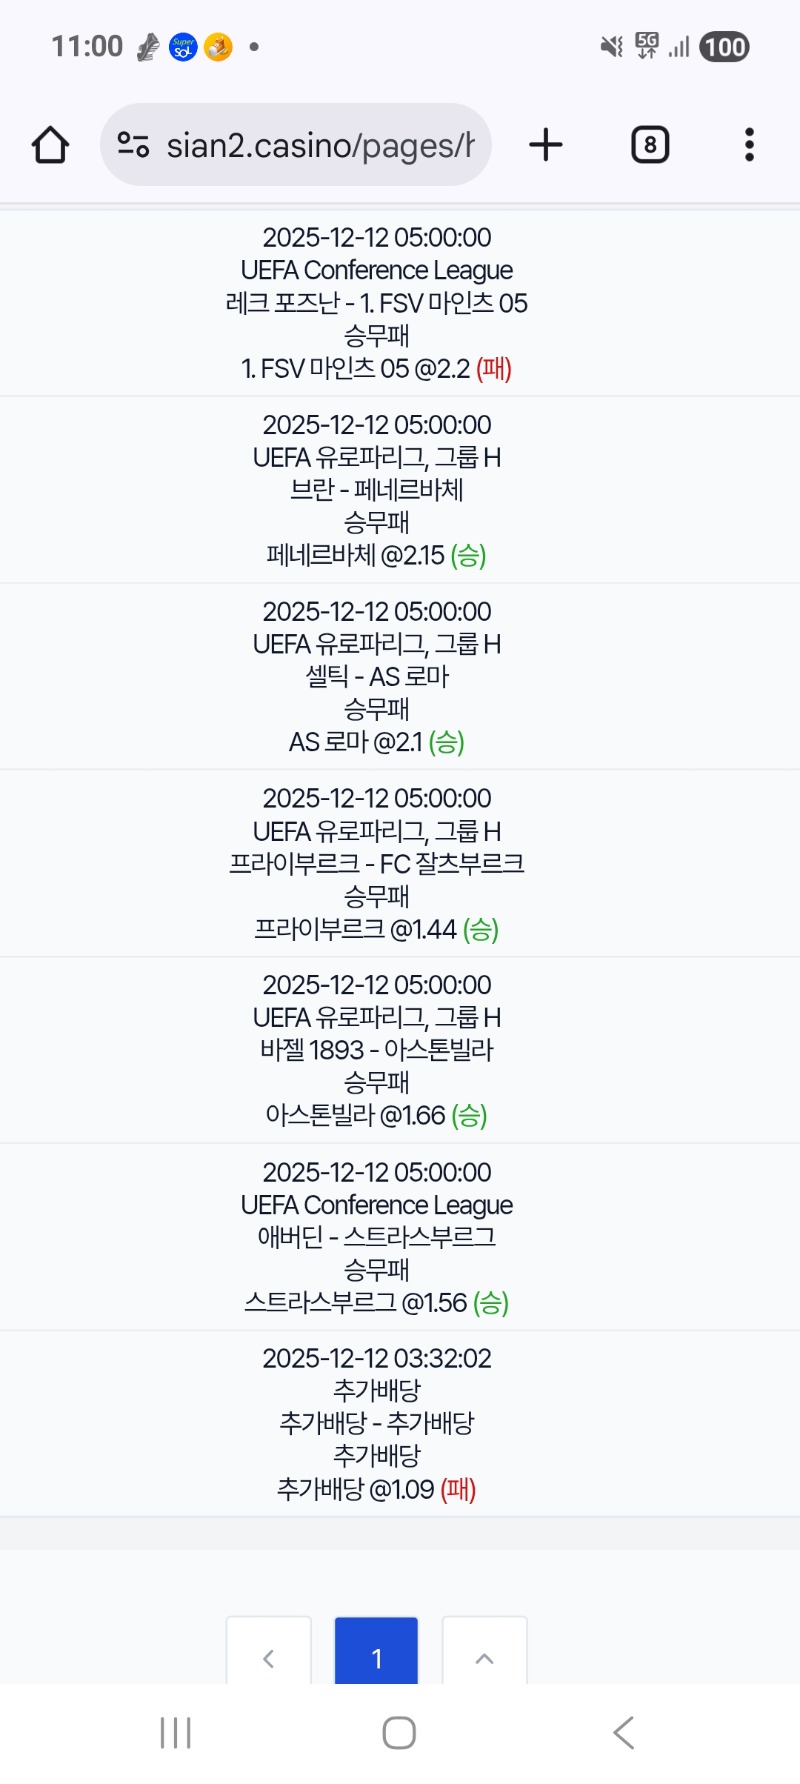Open the tab switcher showing 8 tabs
This screenshot has width=800, height=1784.
point(650,145)
